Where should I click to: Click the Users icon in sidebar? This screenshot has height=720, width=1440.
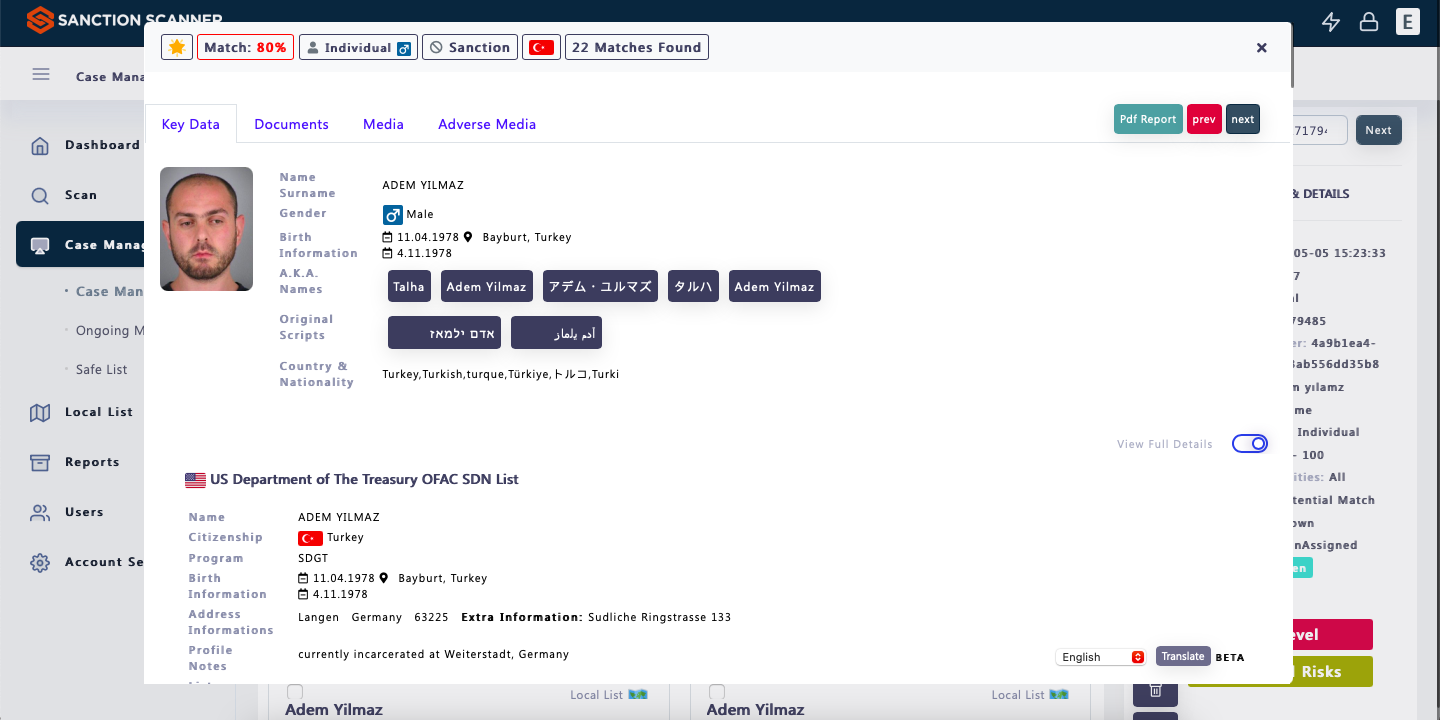point(40,512)
